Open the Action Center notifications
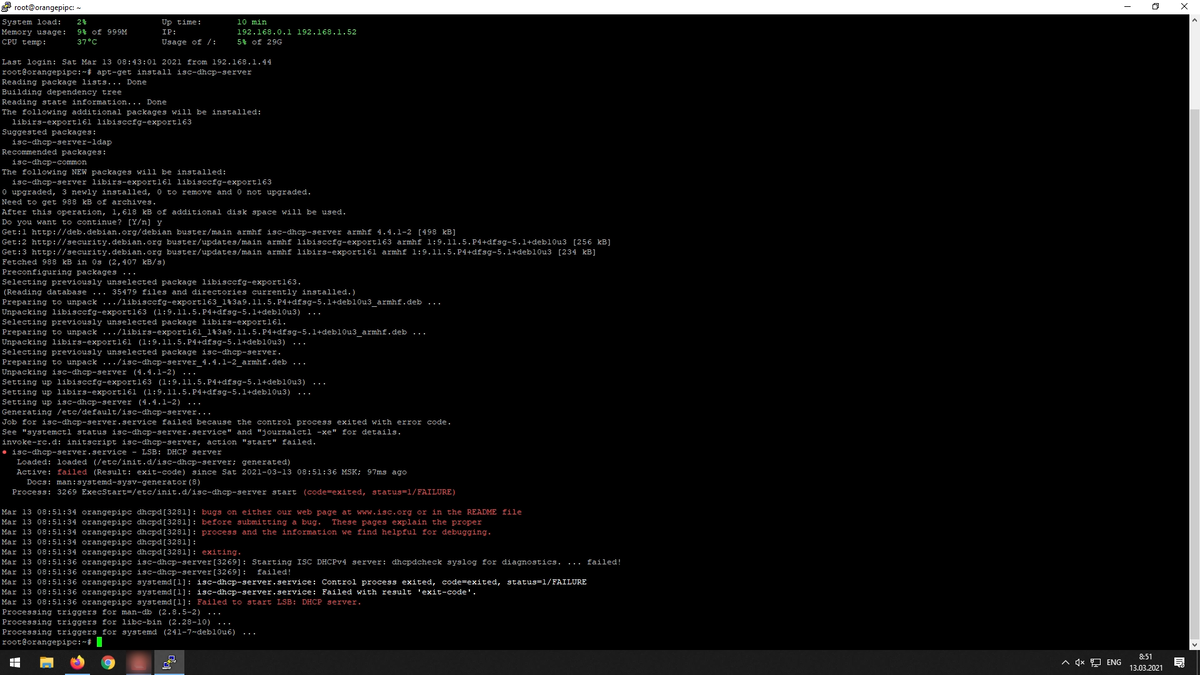Viewport: 1200px width, 675px height. 1179,663
